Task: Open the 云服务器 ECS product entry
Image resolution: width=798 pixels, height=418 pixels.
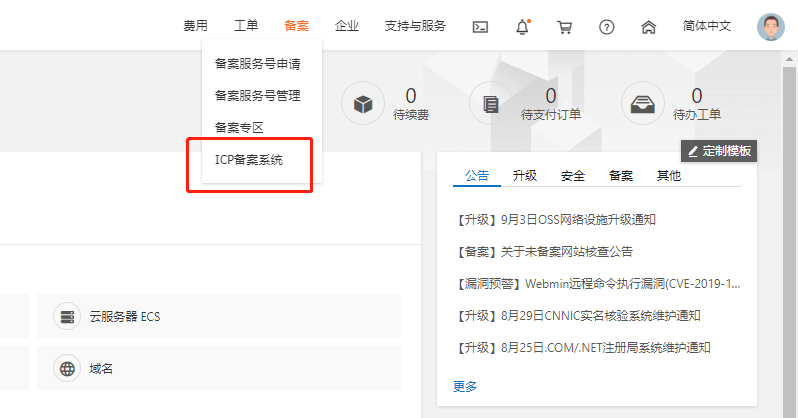Action: click(x=219, y=316)
